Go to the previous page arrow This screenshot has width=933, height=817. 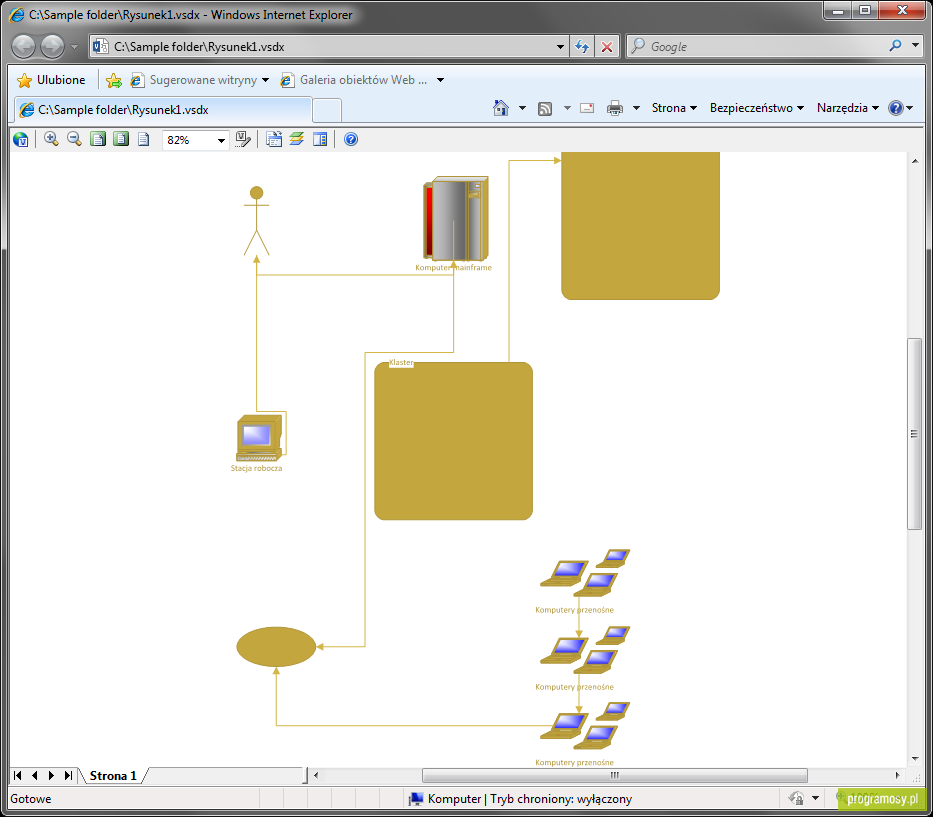35,775
